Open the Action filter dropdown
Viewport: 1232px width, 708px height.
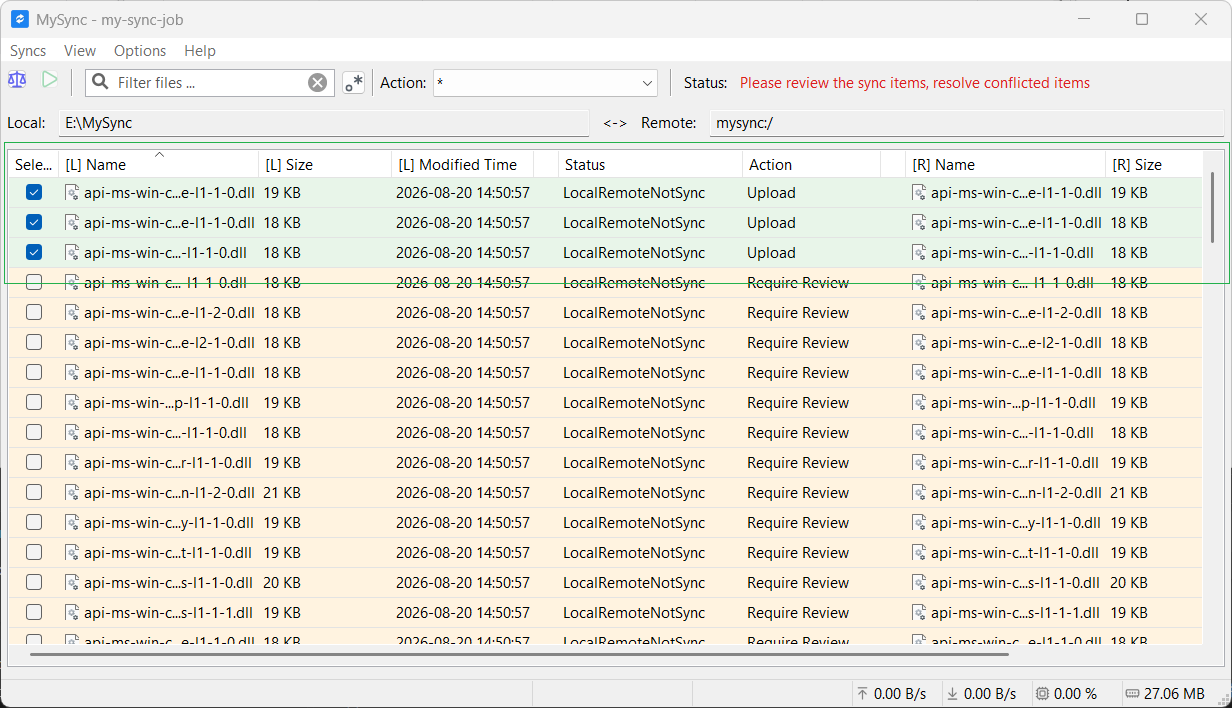545,83
